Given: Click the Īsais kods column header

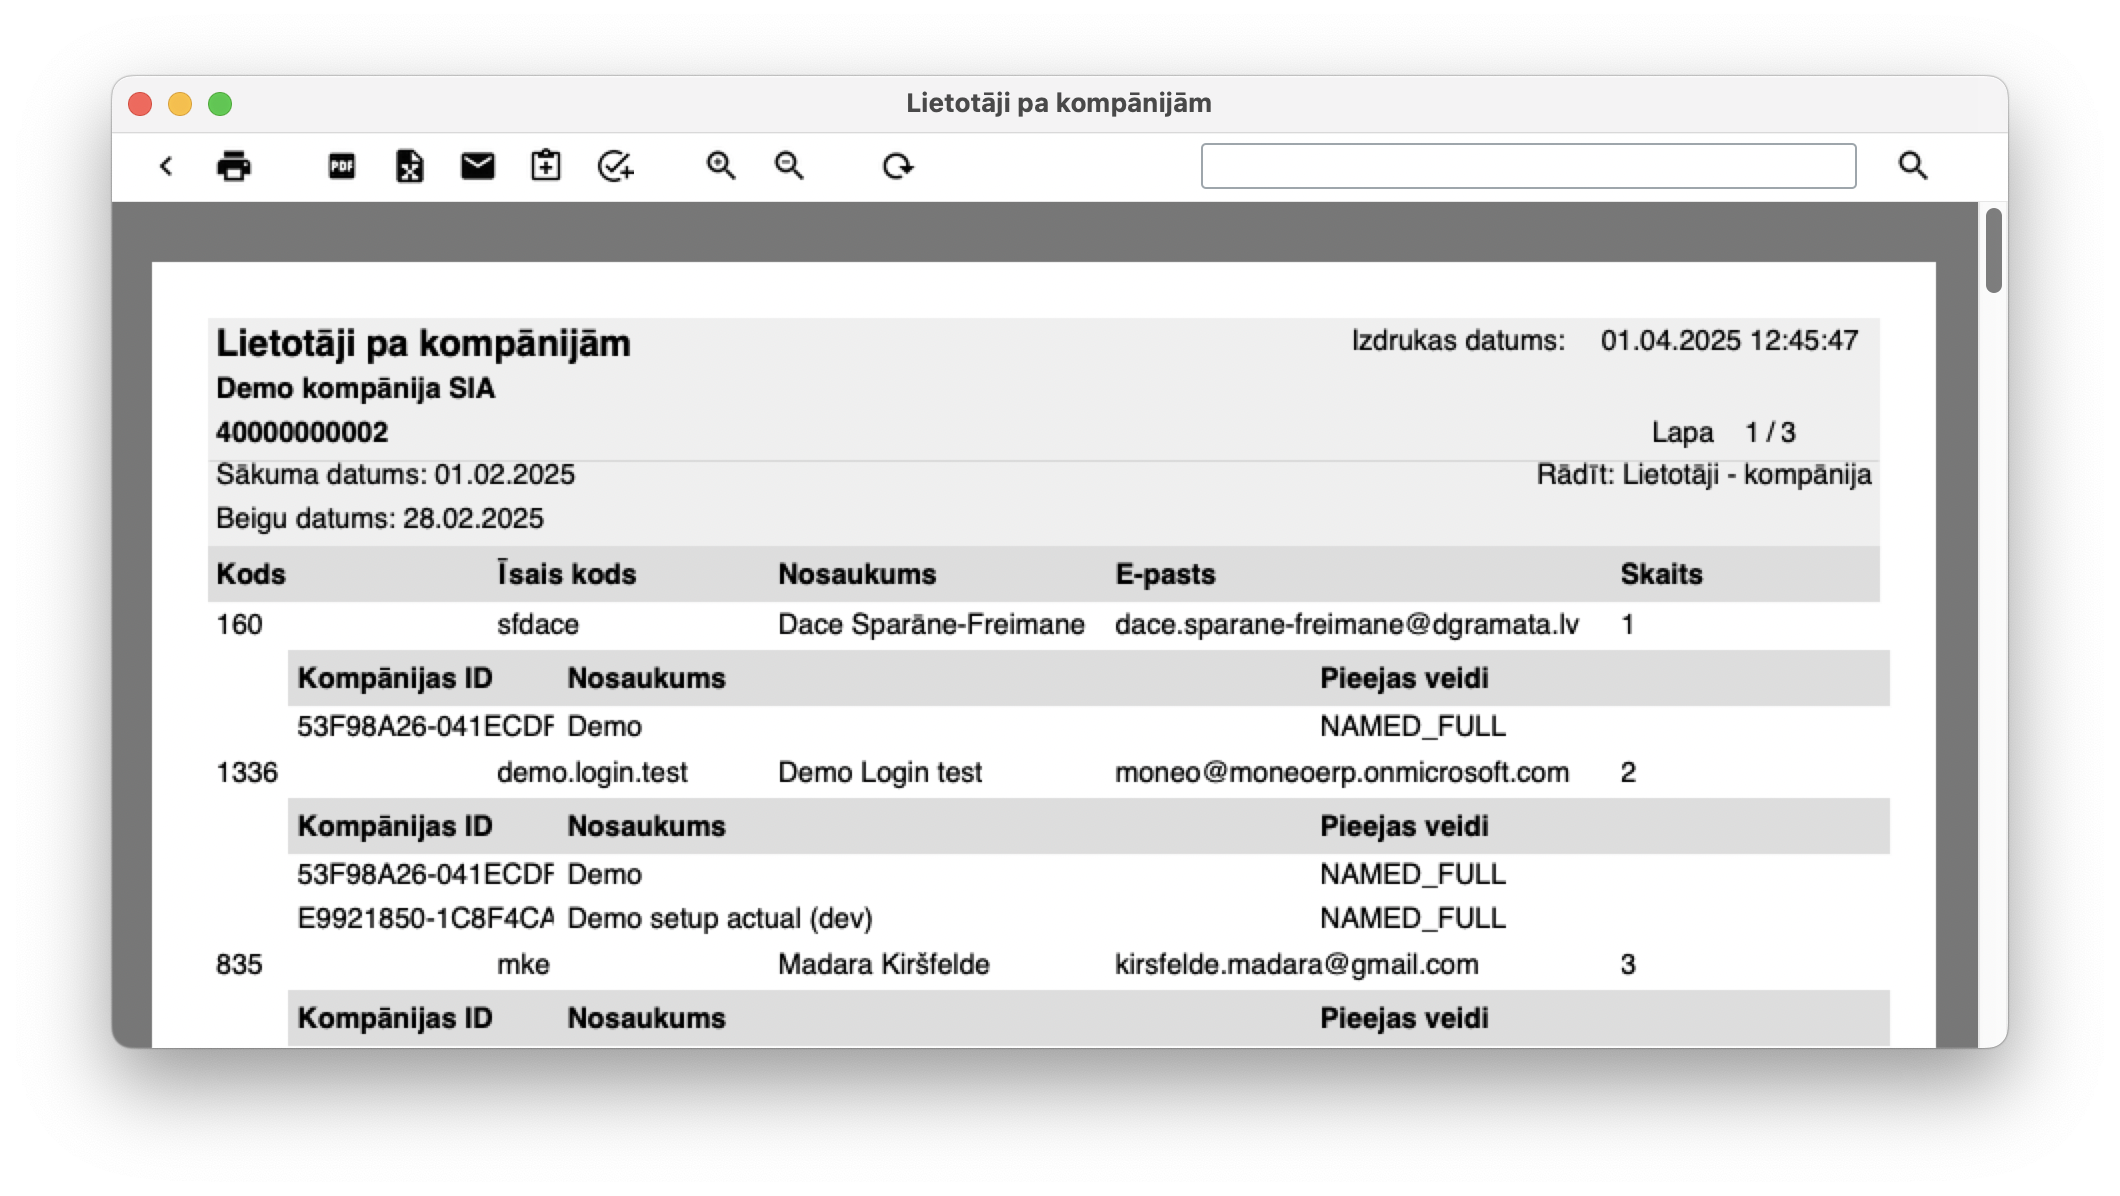Looking at the screenshot, I should [x=567, y=574].
